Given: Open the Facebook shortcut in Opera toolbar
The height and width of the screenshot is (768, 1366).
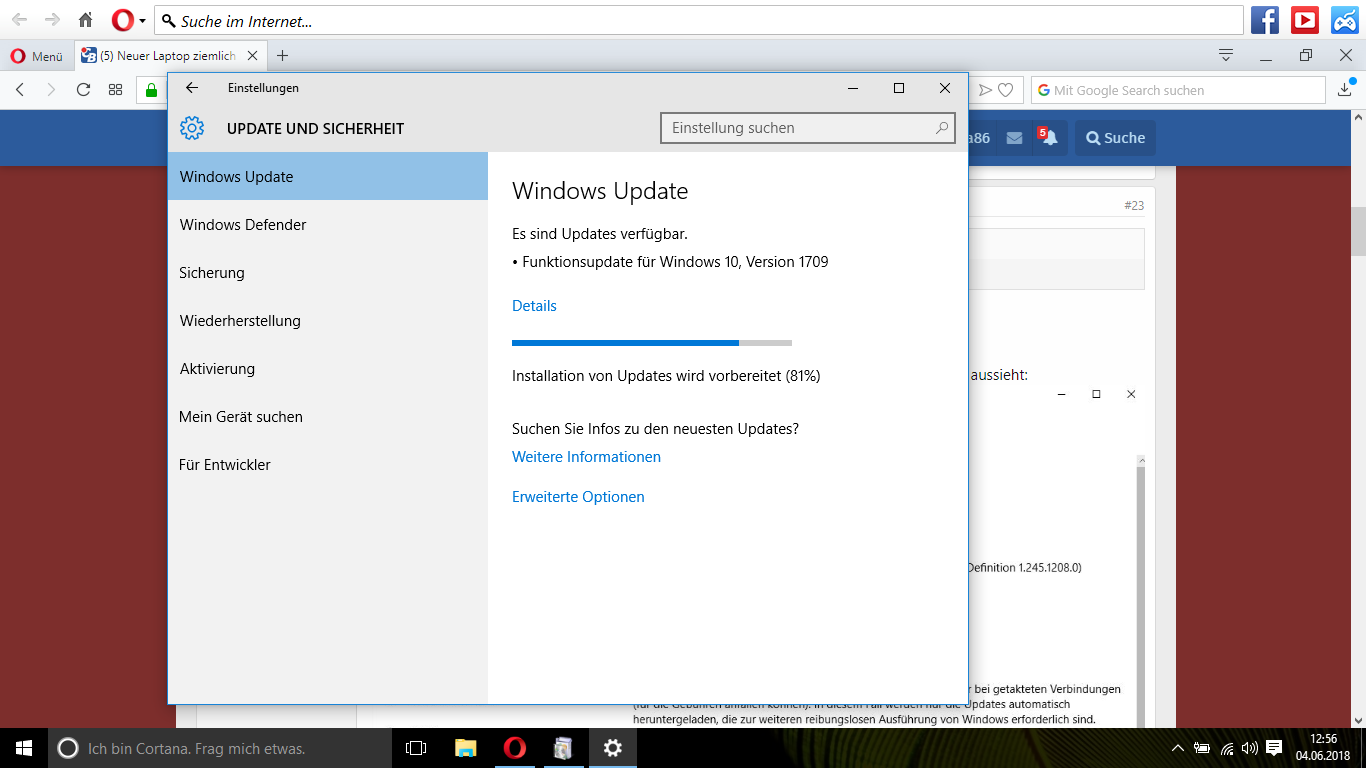Looking at the screenshot, I should coord(1265,20).
